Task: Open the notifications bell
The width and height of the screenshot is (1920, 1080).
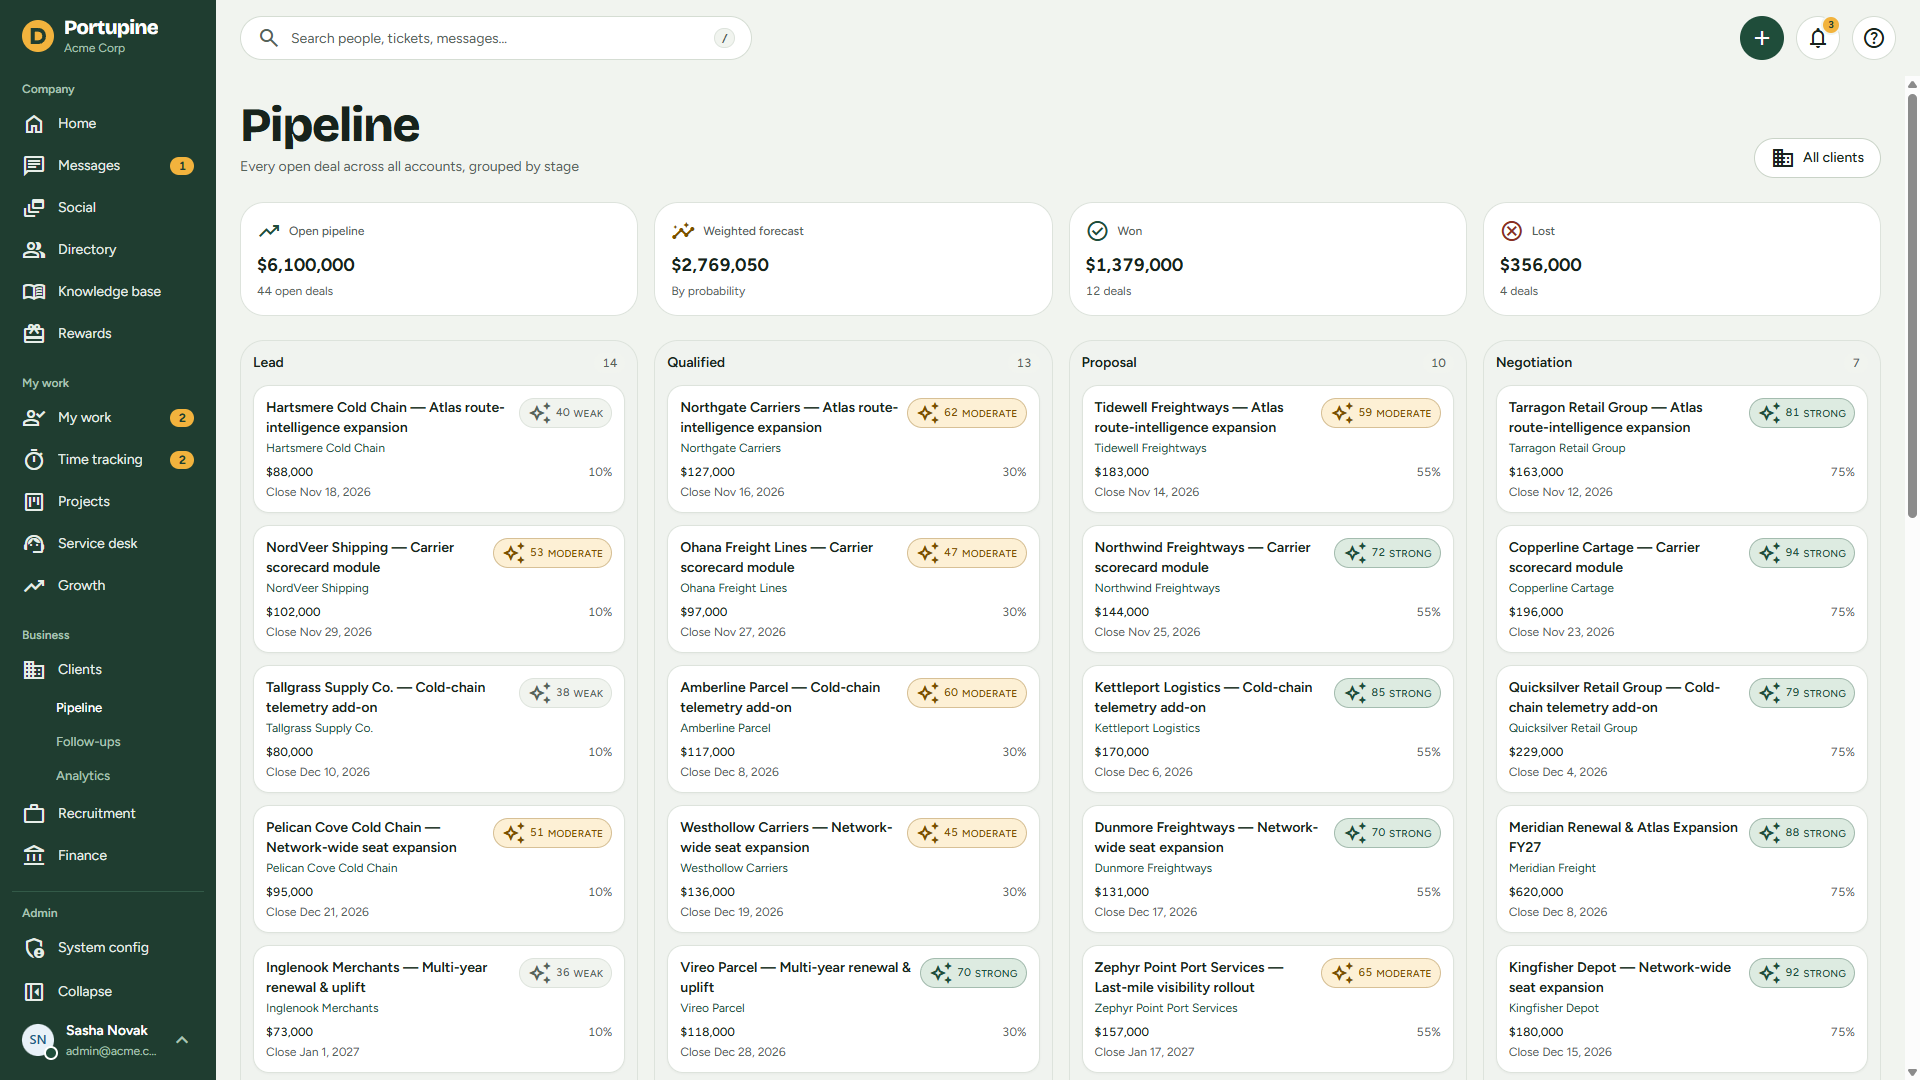Action: (x=1818, y=38)
